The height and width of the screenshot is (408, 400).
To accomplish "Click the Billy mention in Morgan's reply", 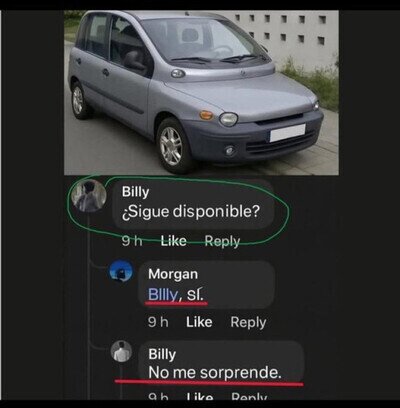I will pyautogui.click(x=163, y=295).
